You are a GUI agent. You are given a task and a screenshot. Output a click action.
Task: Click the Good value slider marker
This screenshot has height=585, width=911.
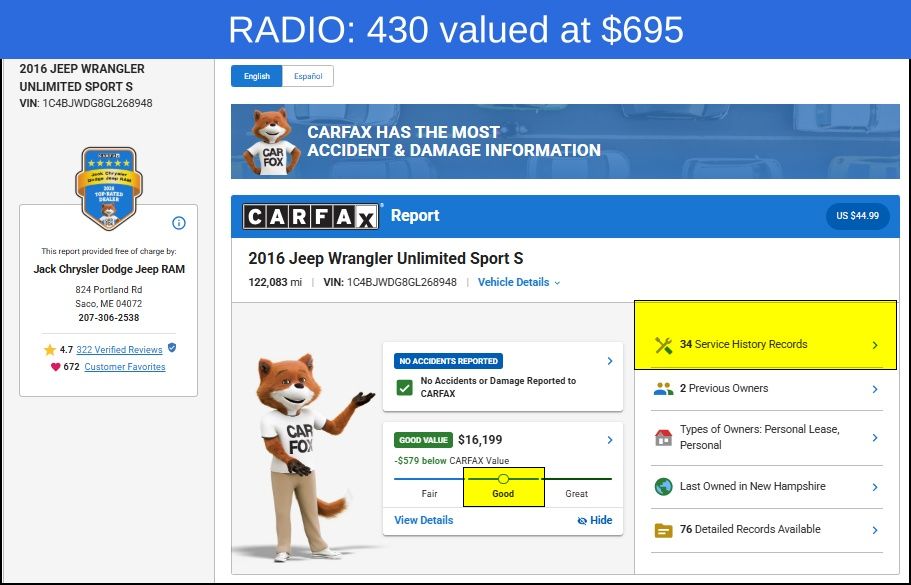(504, 479)
